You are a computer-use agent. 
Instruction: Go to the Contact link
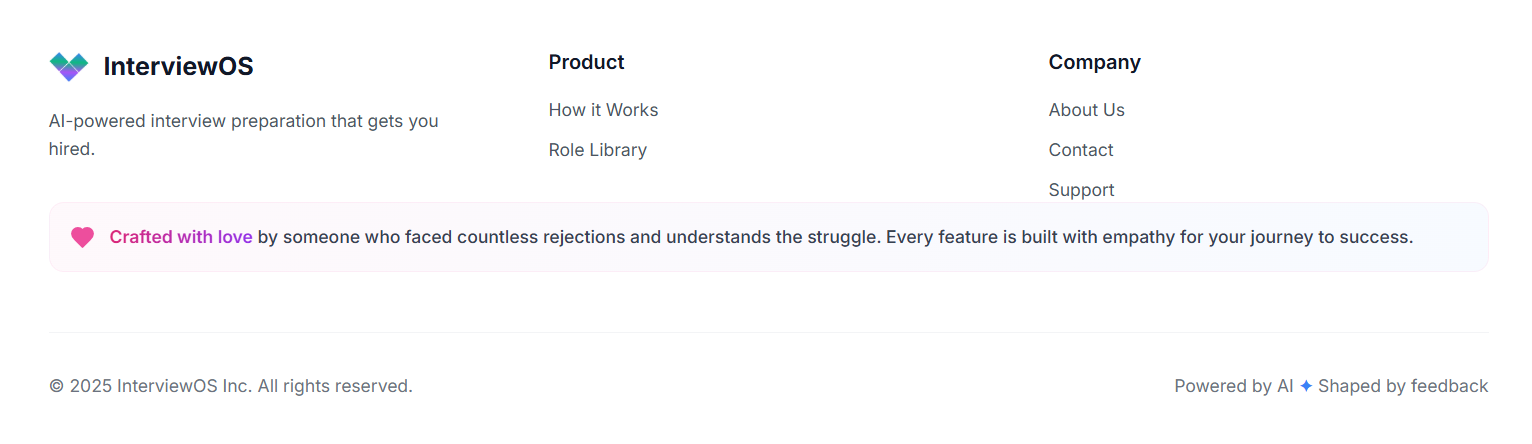tap(1081, 150)
